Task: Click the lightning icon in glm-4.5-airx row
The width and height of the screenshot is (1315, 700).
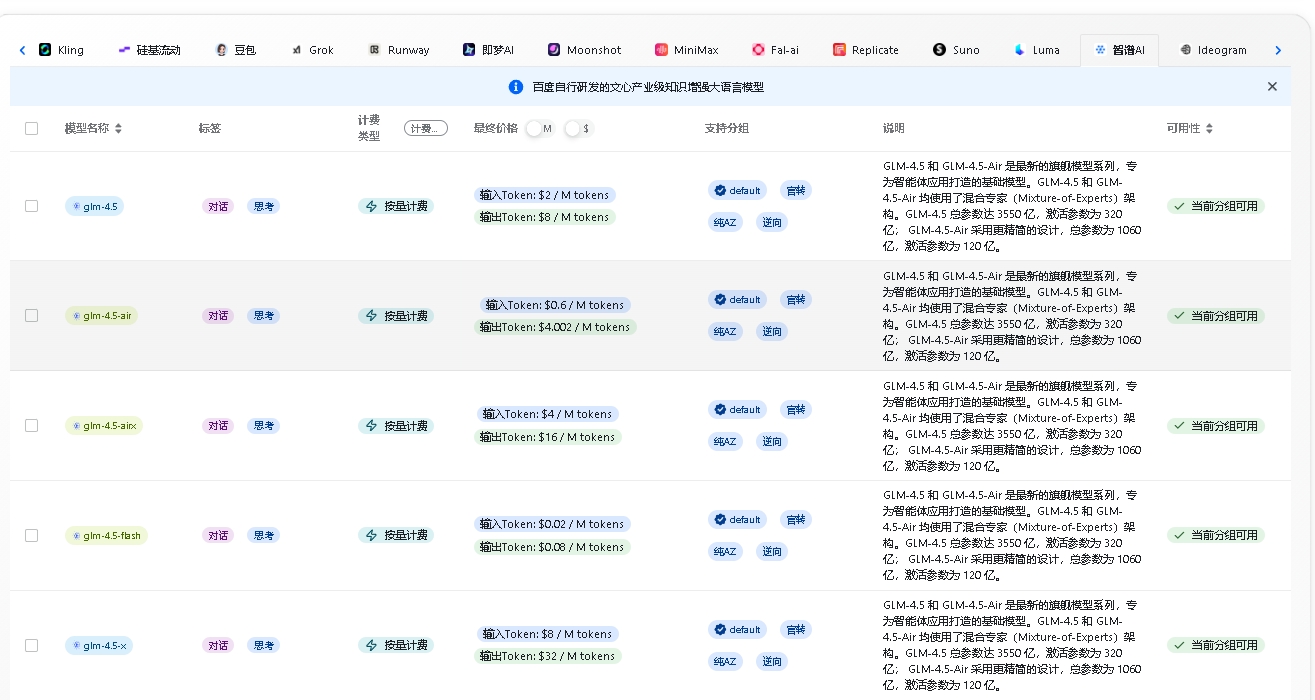Action: point(372,426)
